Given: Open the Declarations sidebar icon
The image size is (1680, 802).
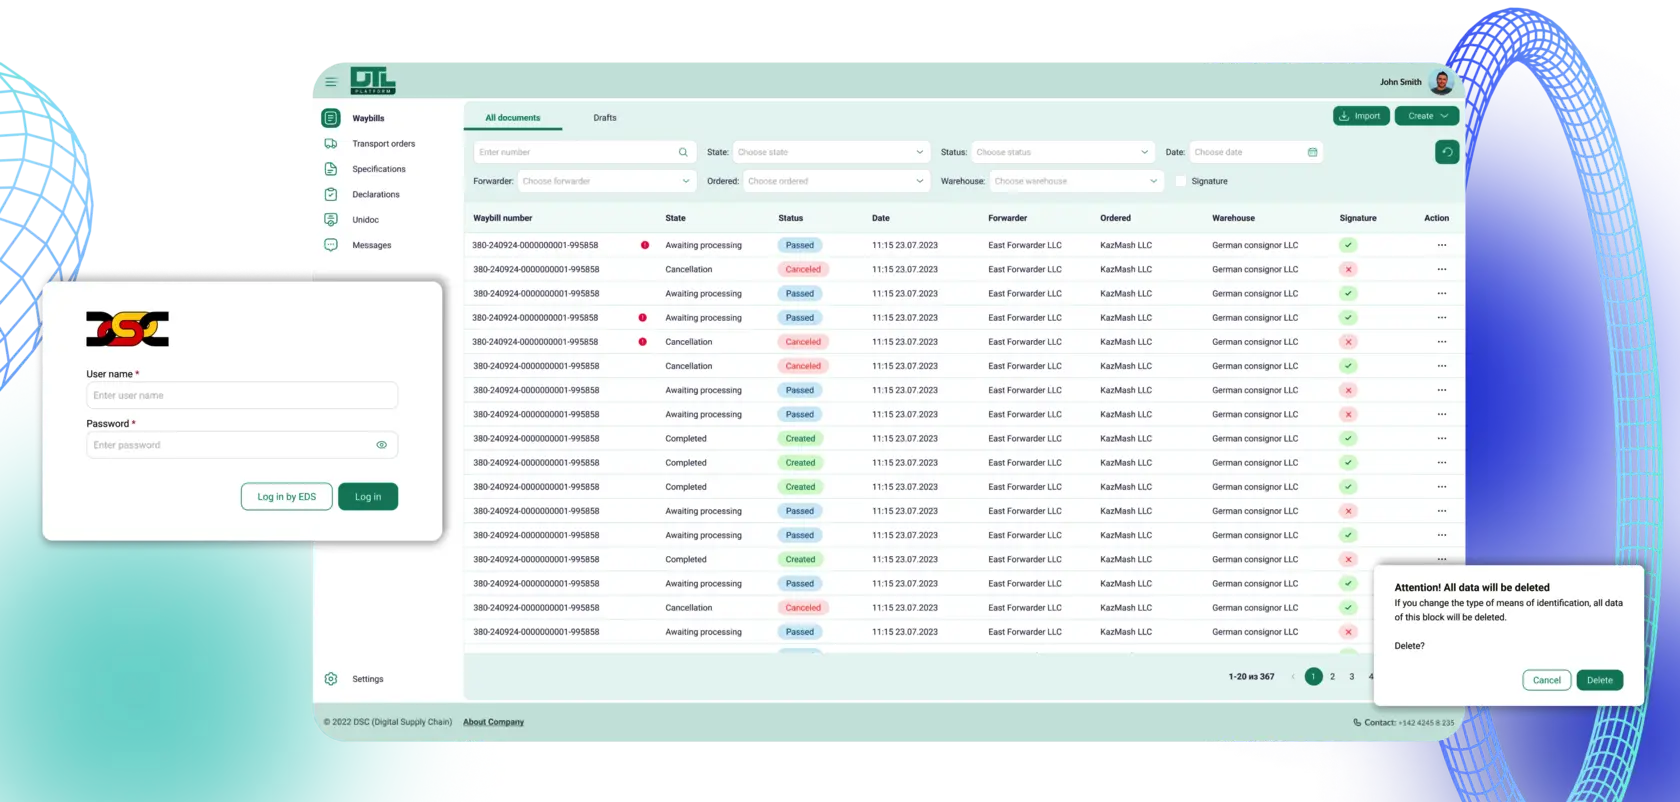Looking at the screenshot, I should 331,194.
